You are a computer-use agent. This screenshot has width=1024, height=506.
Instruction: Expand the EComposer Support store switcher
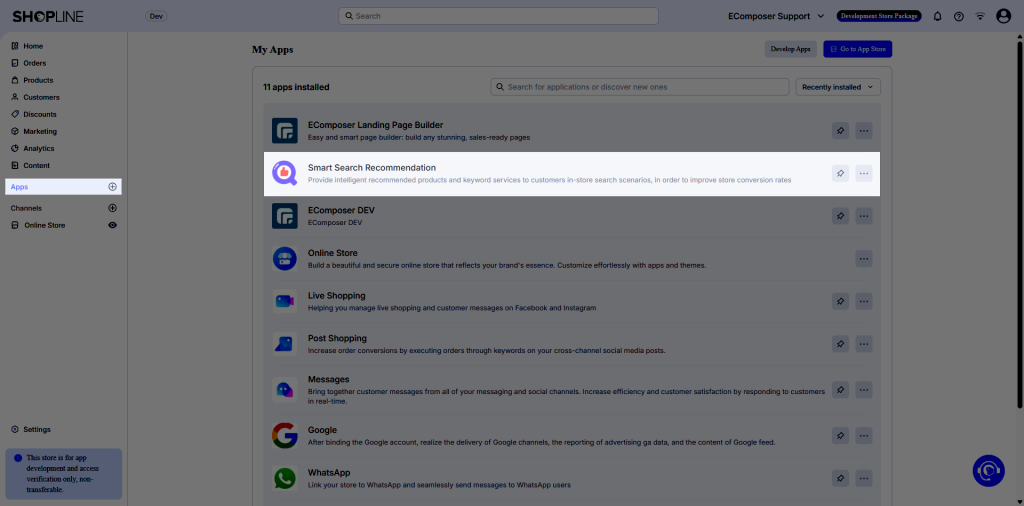click(x=776, y=16)
